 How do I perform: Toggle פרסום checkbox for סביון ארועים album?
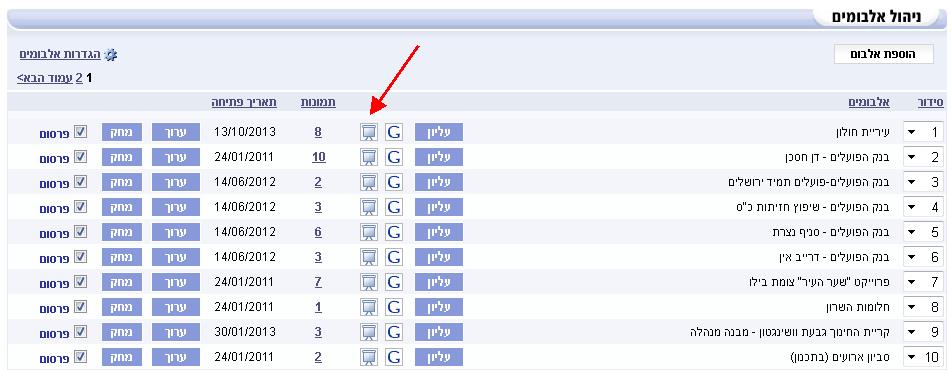point(80,355)
